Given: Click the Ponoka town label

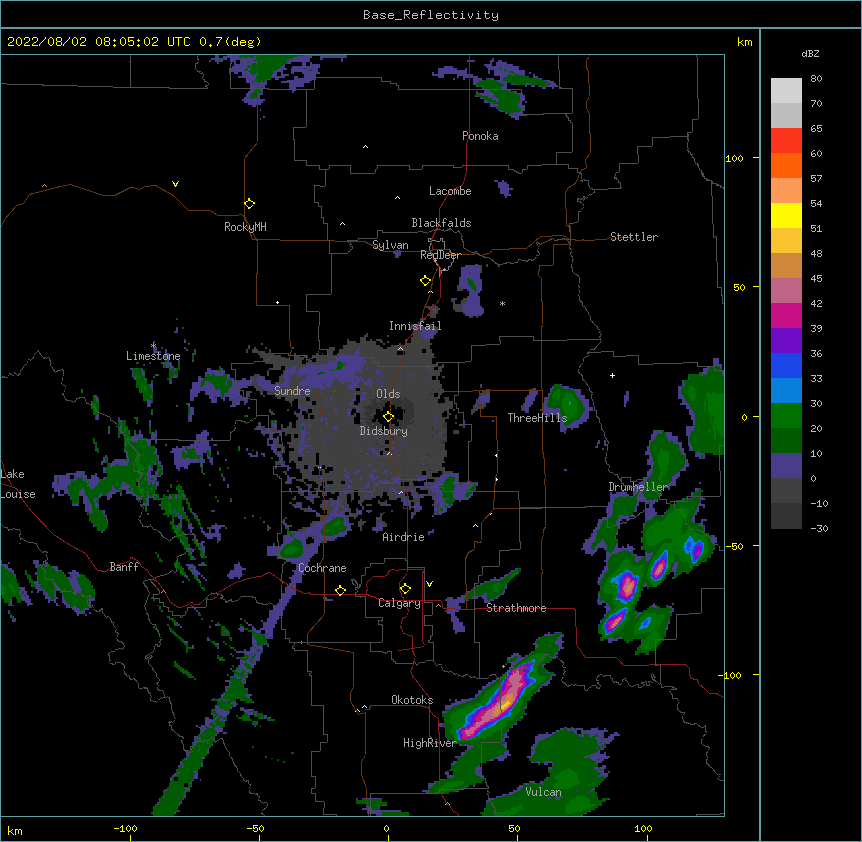Looking at the screenshot, I should click(x=480, y=136).
